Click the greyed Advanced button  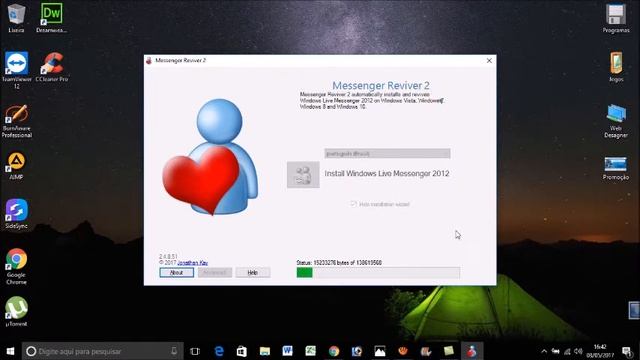pyautogui.click(x=215, y=272)
